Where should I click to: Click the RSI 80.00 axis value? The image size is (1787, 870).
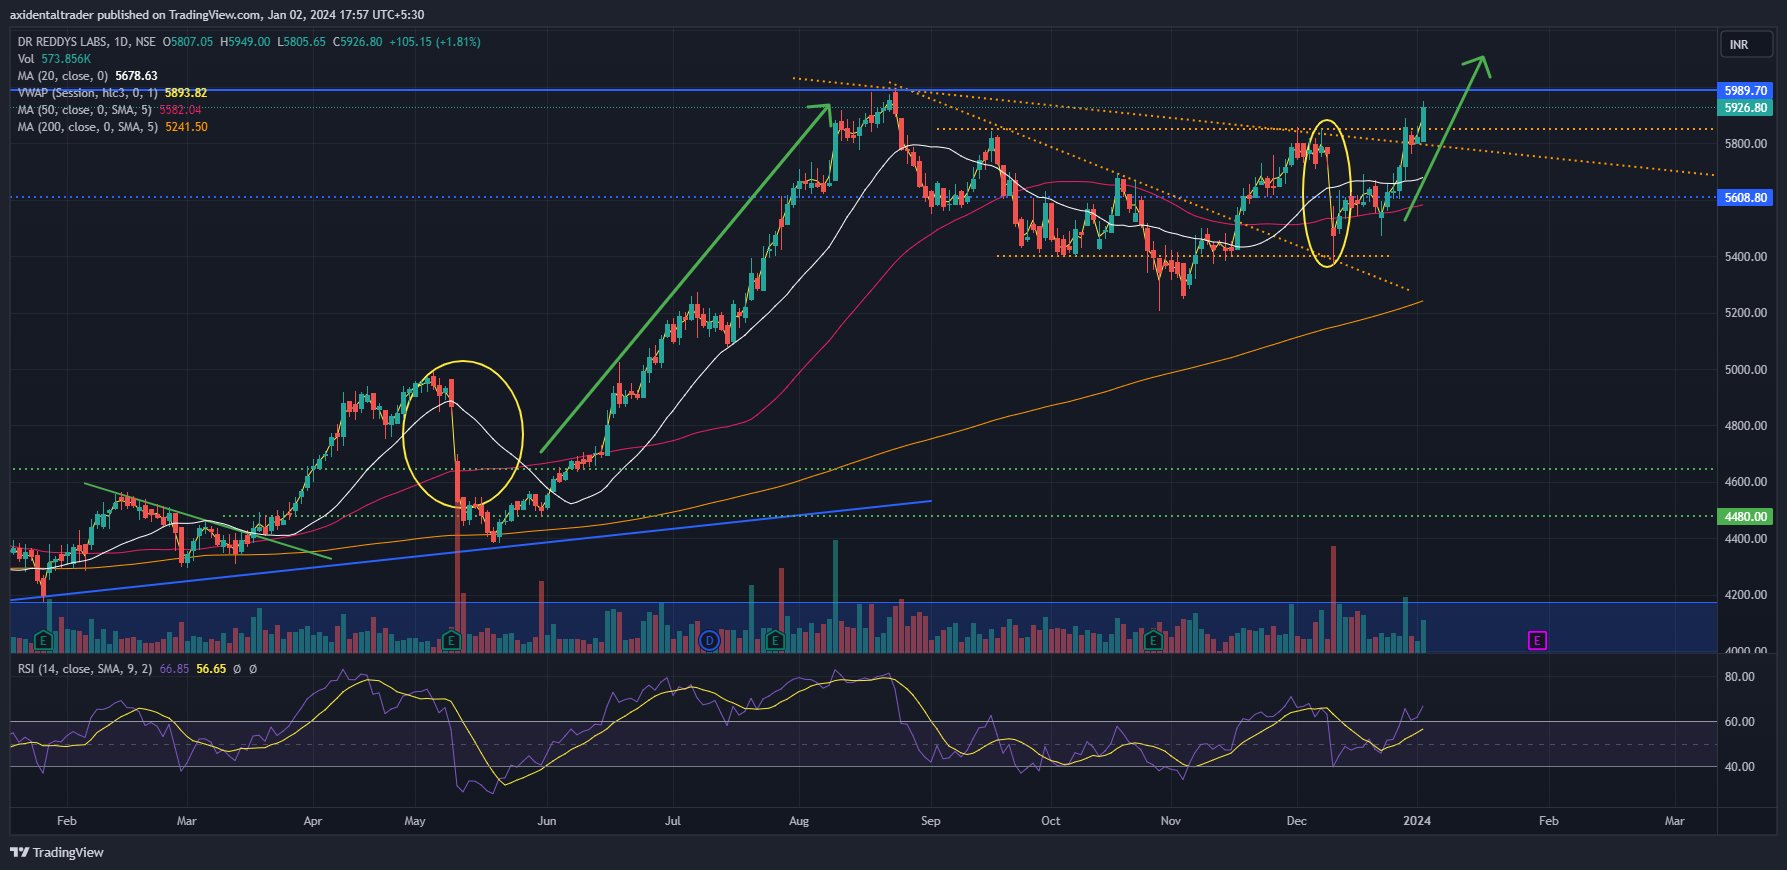[1740, 677]
